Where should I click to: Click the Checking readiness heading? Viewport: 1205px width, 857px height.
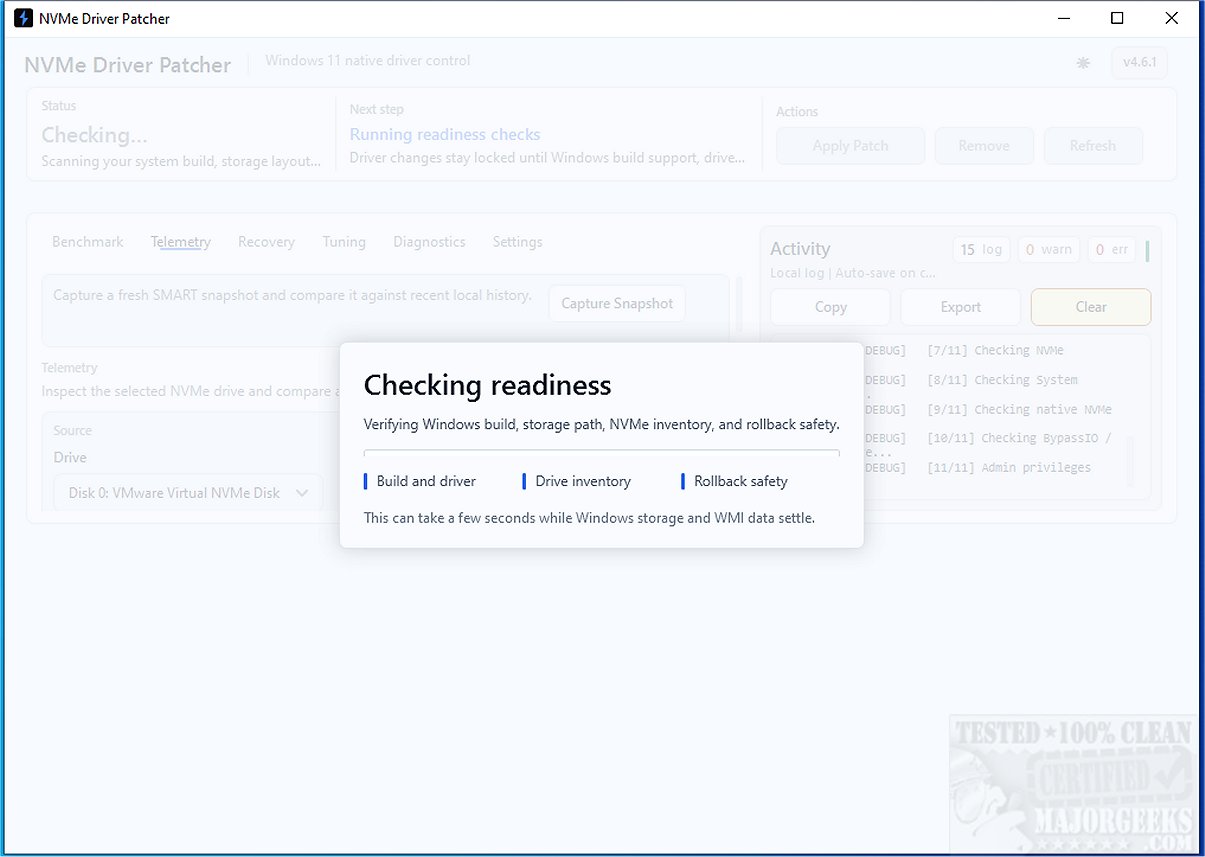[488, 386]
